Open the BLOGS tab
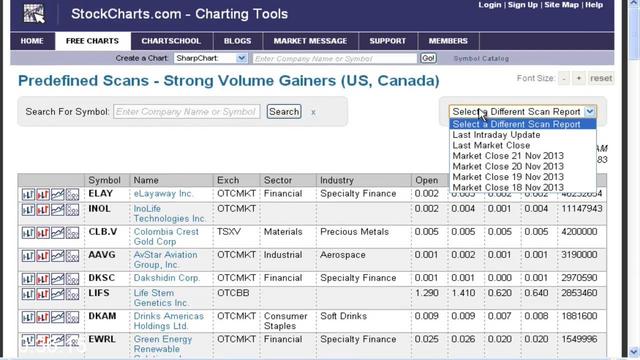This screenshot has width=640, height=360. tap(238, 41)
